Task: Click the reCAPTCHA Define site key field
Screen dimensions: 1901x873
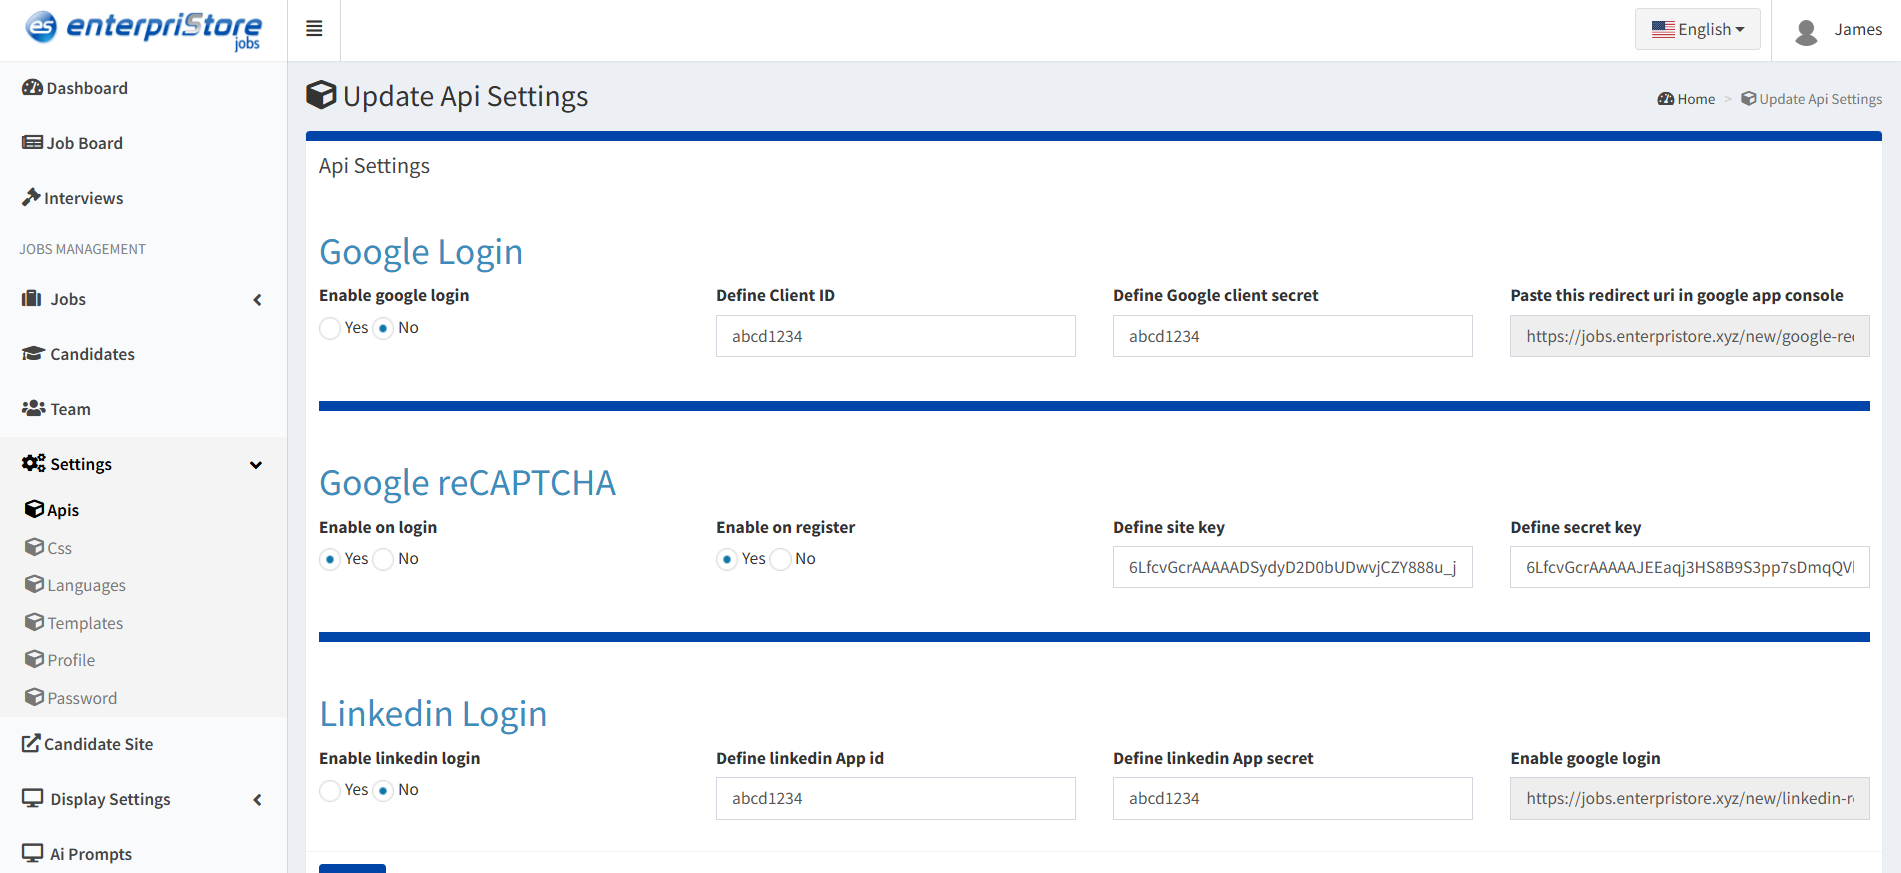Action: 1292,567
